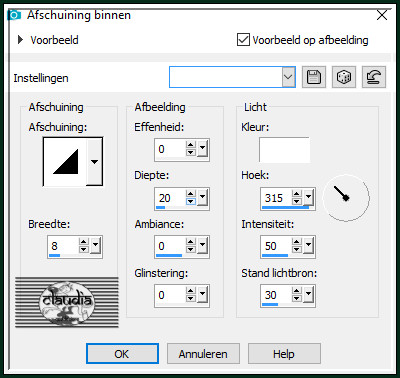Click the Hoek angle dial control
Screen dimensions: 400x378
(346, 198)
